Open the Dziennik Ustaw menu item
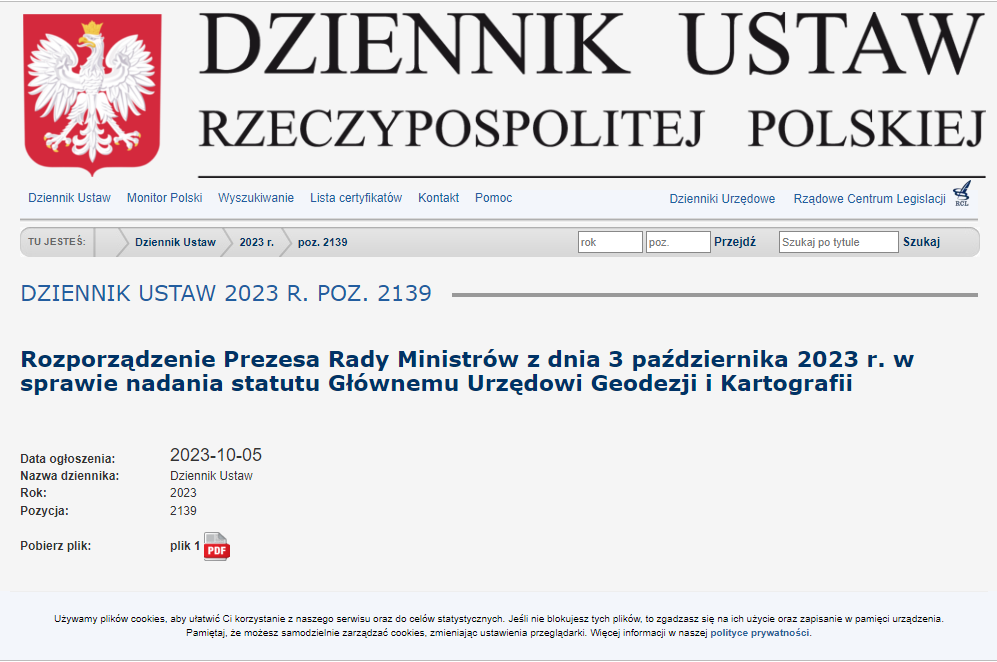This screenshot has width=997, height=662. click(x=69, y=198)
